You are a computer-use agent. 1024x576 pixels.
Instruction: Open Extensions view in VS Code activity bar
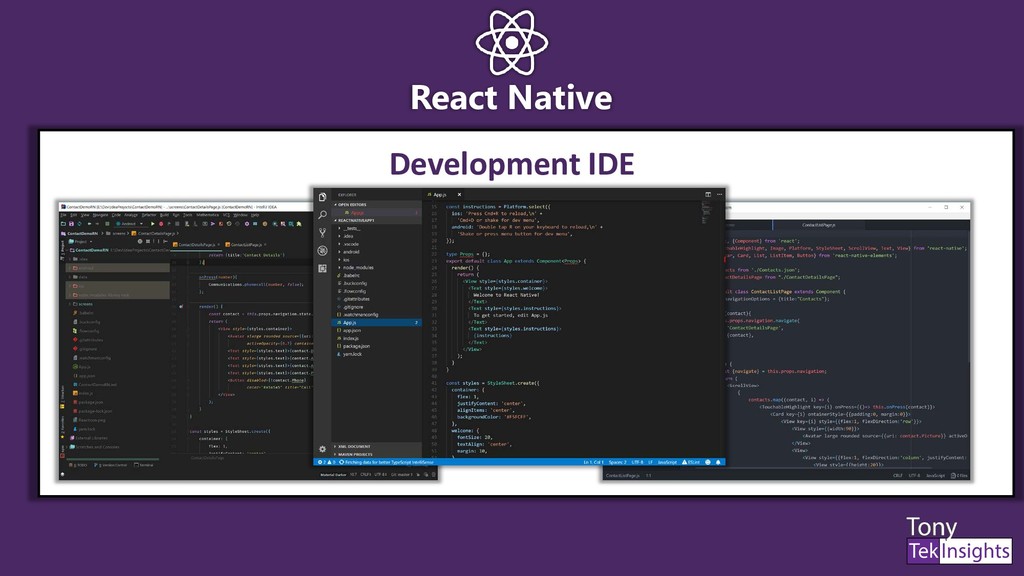pyautogui.click(x=323, y=268)
